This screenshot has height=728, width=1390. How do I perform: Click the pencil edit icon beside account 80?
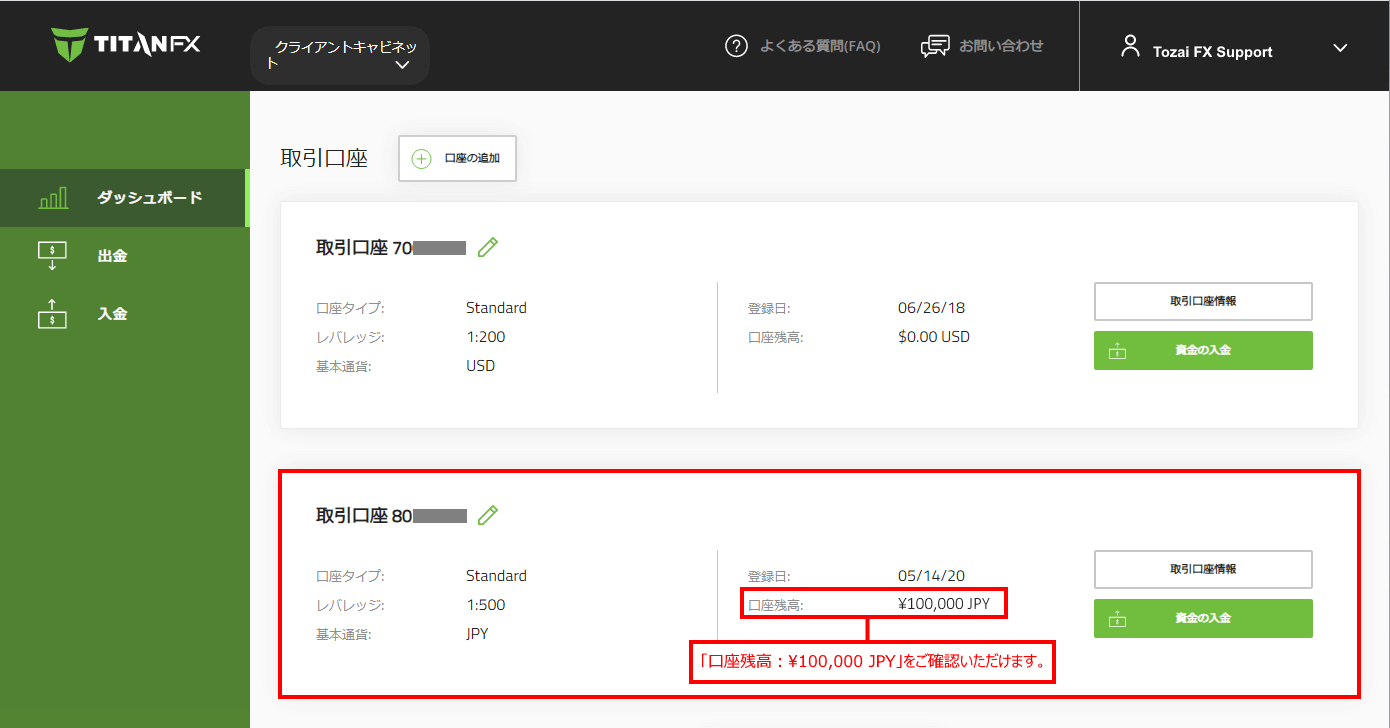(487, 515)
